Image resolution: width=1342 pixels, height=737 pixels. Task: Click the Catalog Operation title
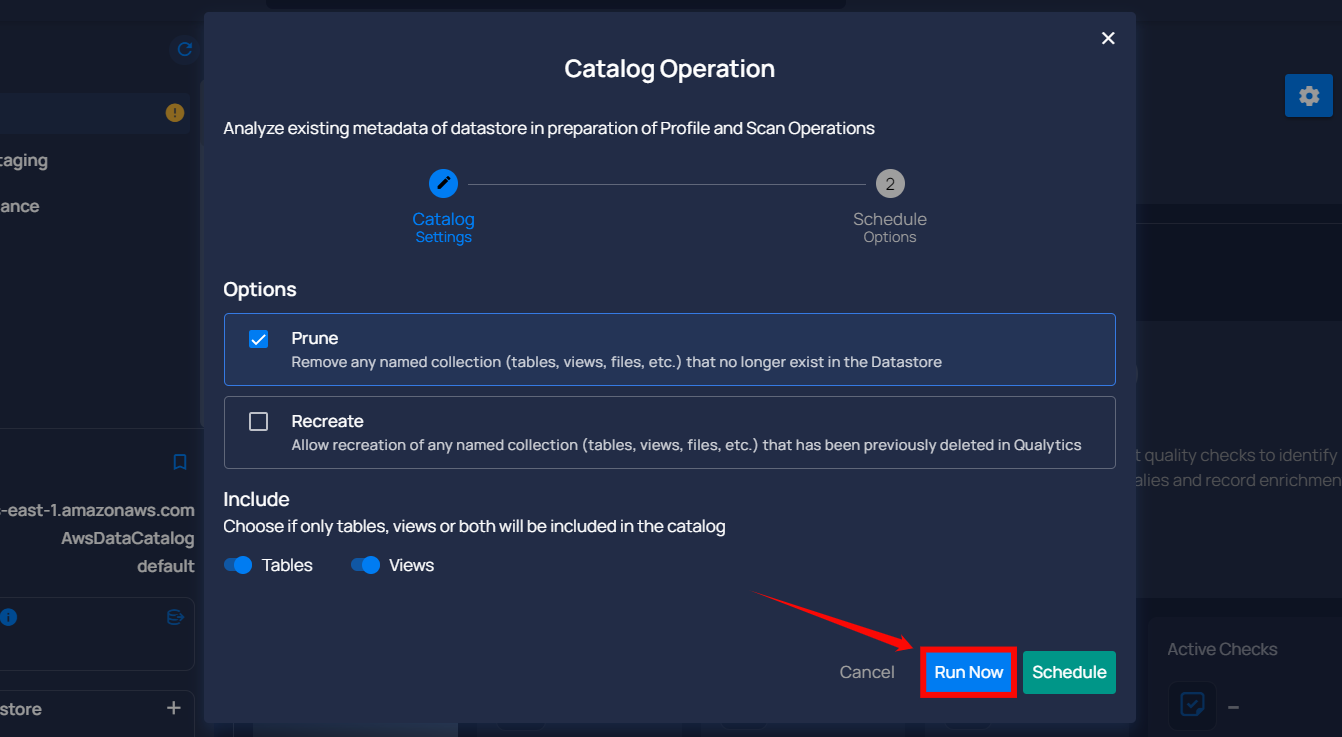pos(669,69)
